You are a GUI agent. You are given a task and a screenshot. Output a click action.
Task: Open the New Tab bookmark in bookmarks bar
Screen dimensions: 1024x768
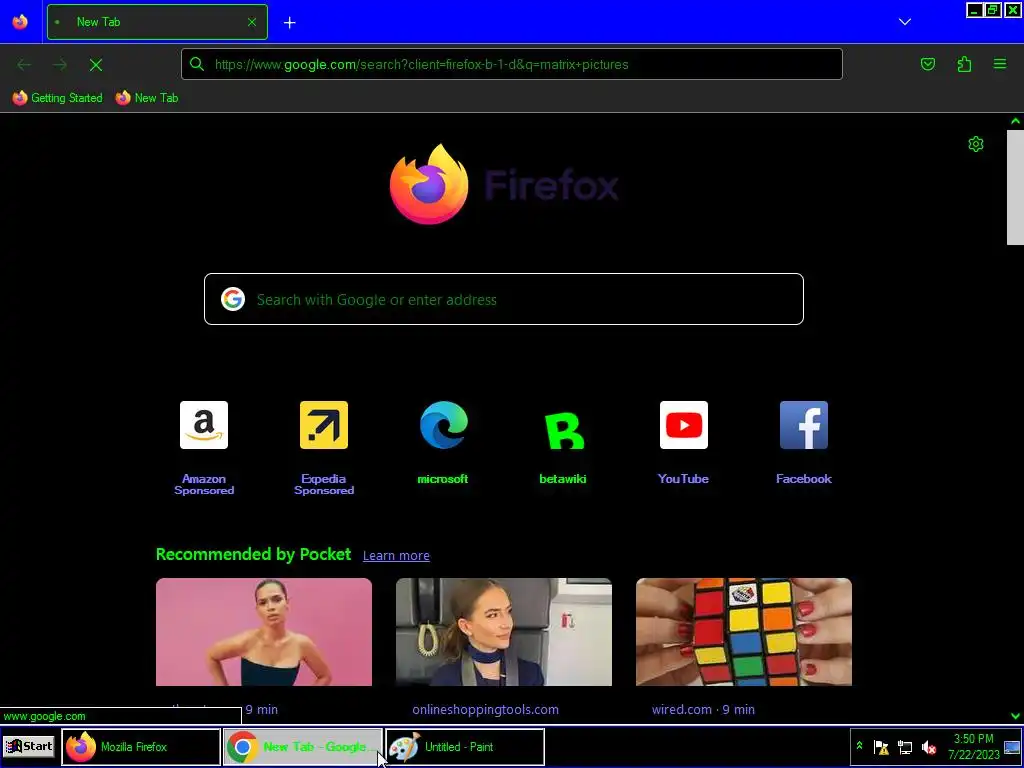tap(147, 98)
